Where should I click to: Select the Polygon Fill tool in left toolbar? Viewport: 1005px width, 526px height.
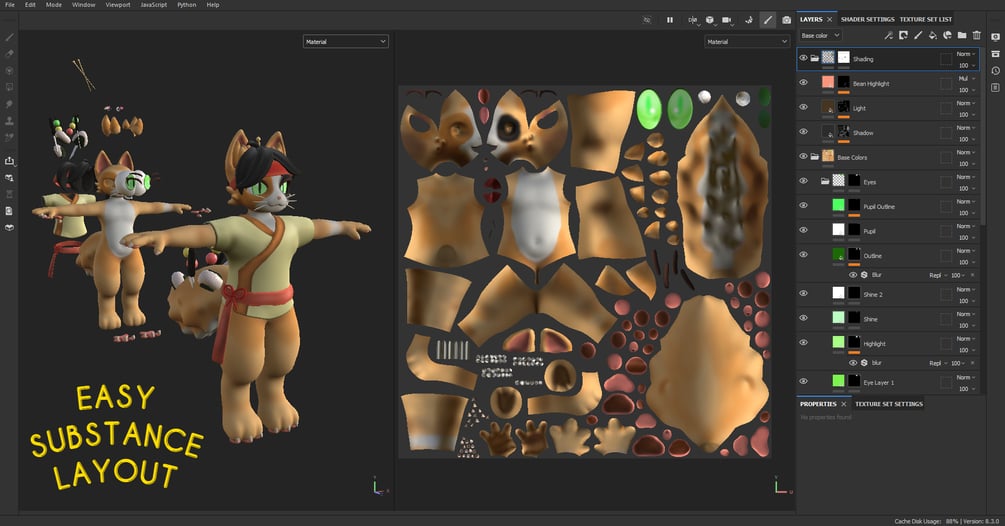[x=9, y=87]
